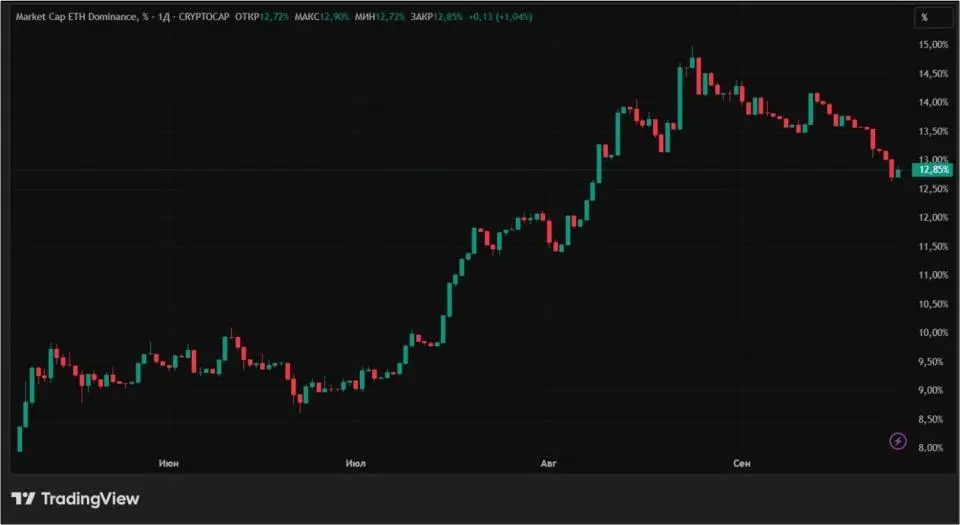Click the +0,13 (+1,04%) change value
The width and height of the screenshot is (960, 525).
[500, 17]
